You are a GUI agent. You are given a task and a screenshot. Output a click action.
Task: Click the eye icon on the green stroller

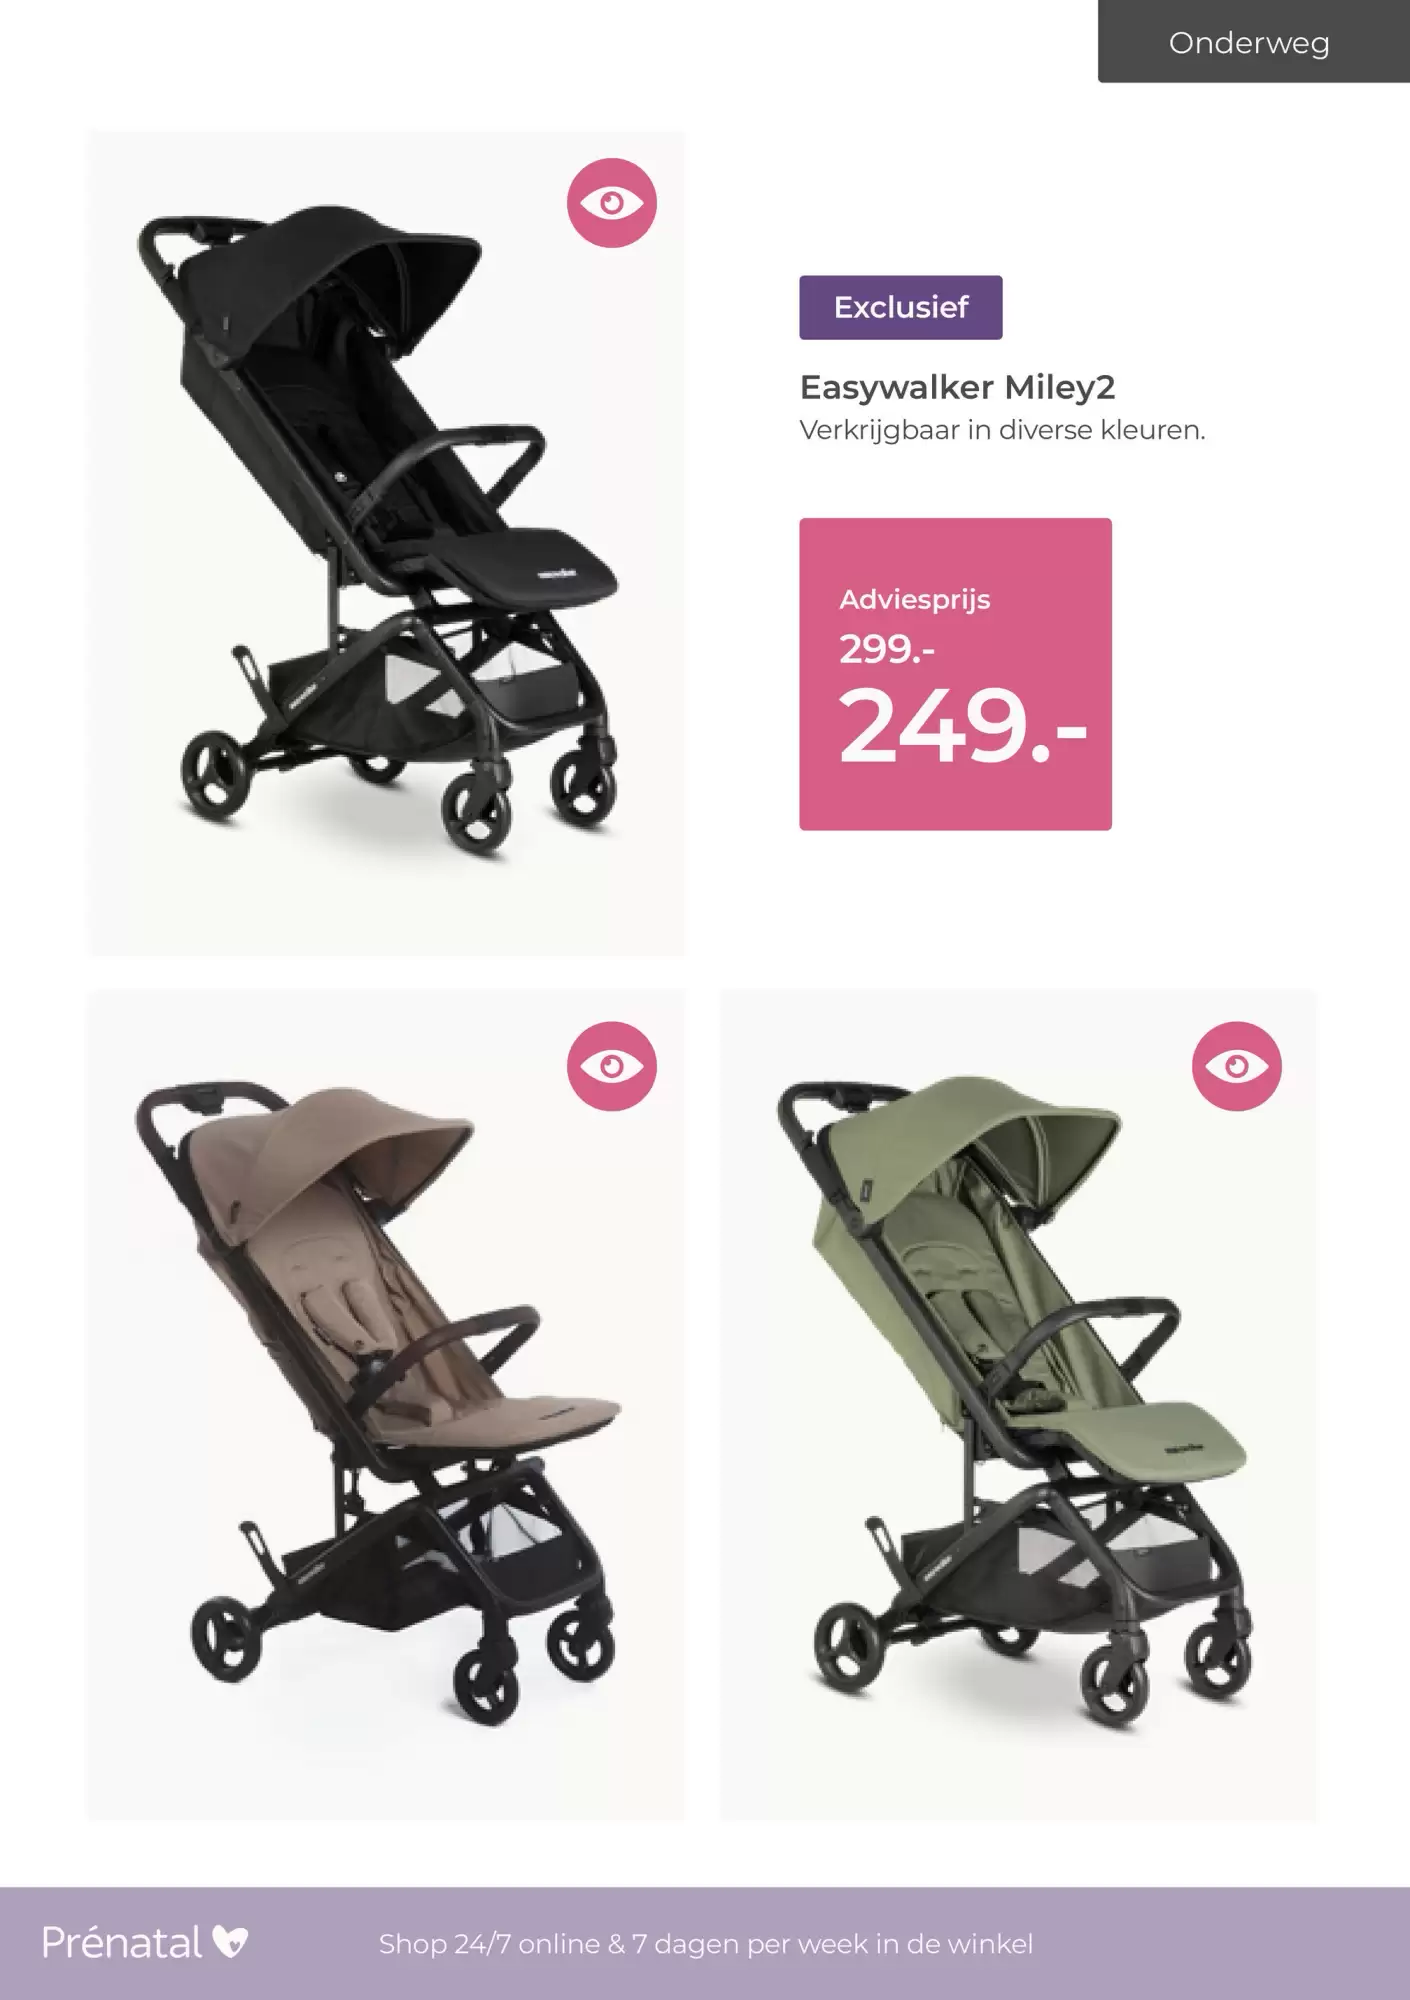(x=1237, y=1066)
